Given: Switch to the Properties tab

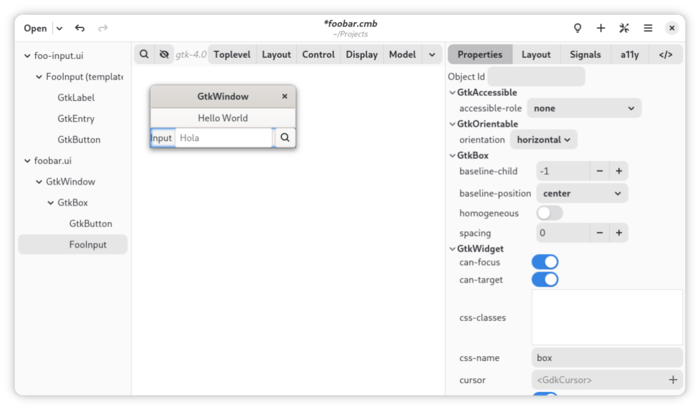Looking at the screenshot, I should pos(480,54).
